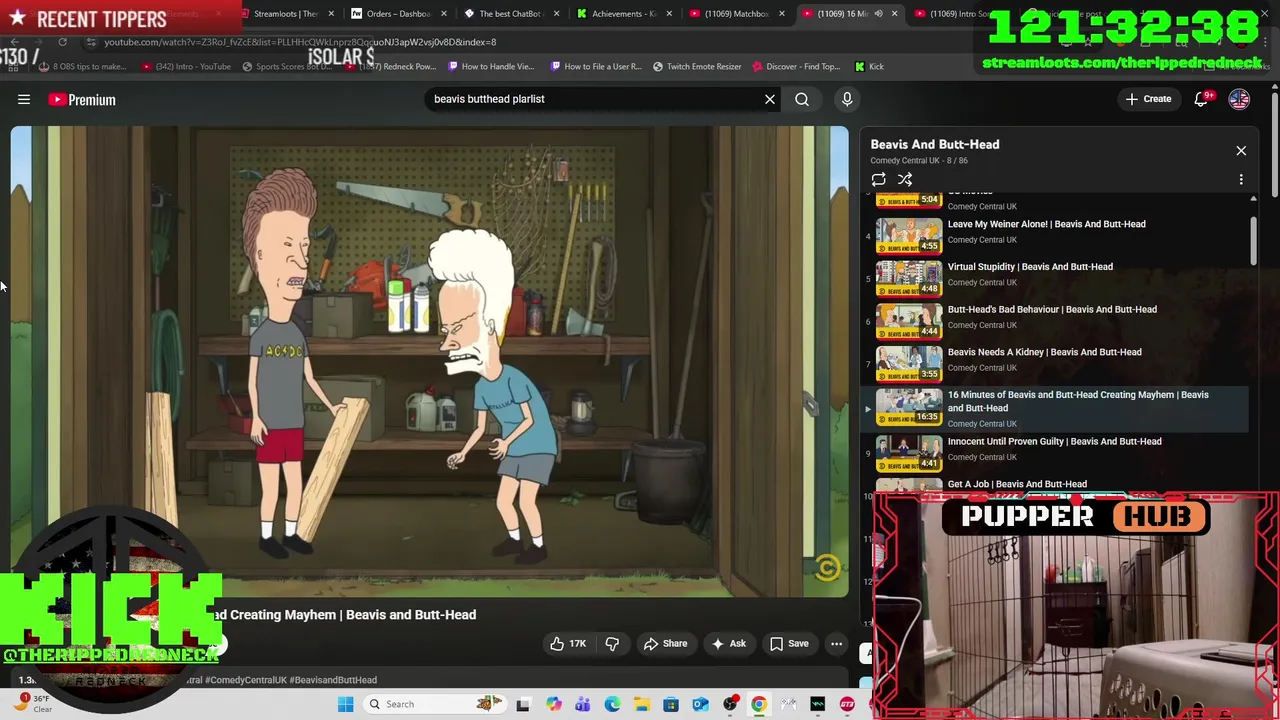Go to YouTube Premium home logo
The width and height of the screenshot is (1280, 720).
point(82,99)
